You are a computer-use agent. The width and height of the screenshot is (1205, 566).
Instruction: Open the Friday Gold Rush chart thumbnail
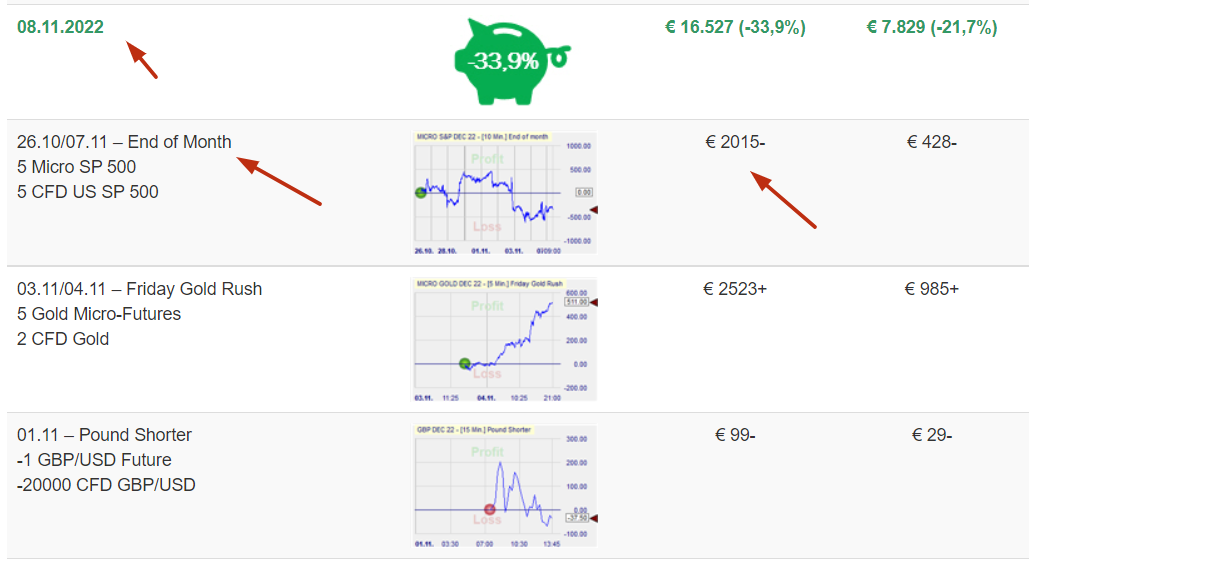tap(504, 339)
